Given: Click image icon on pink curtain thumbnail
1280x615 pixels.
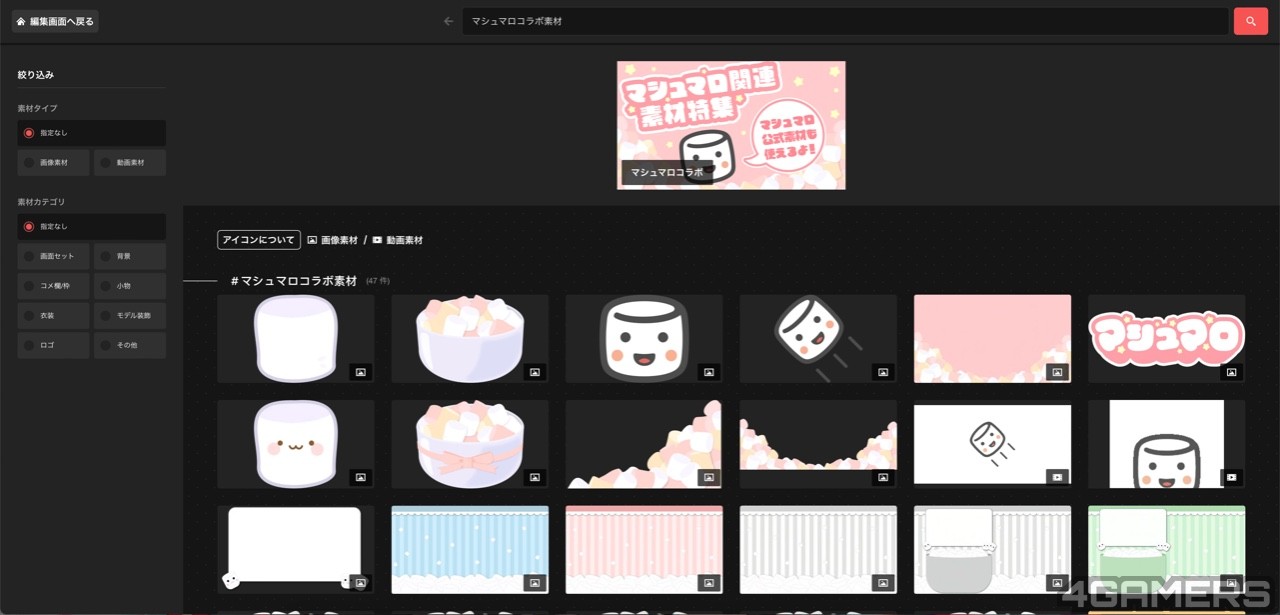Looking at the screenshot, I should point(709,583).
